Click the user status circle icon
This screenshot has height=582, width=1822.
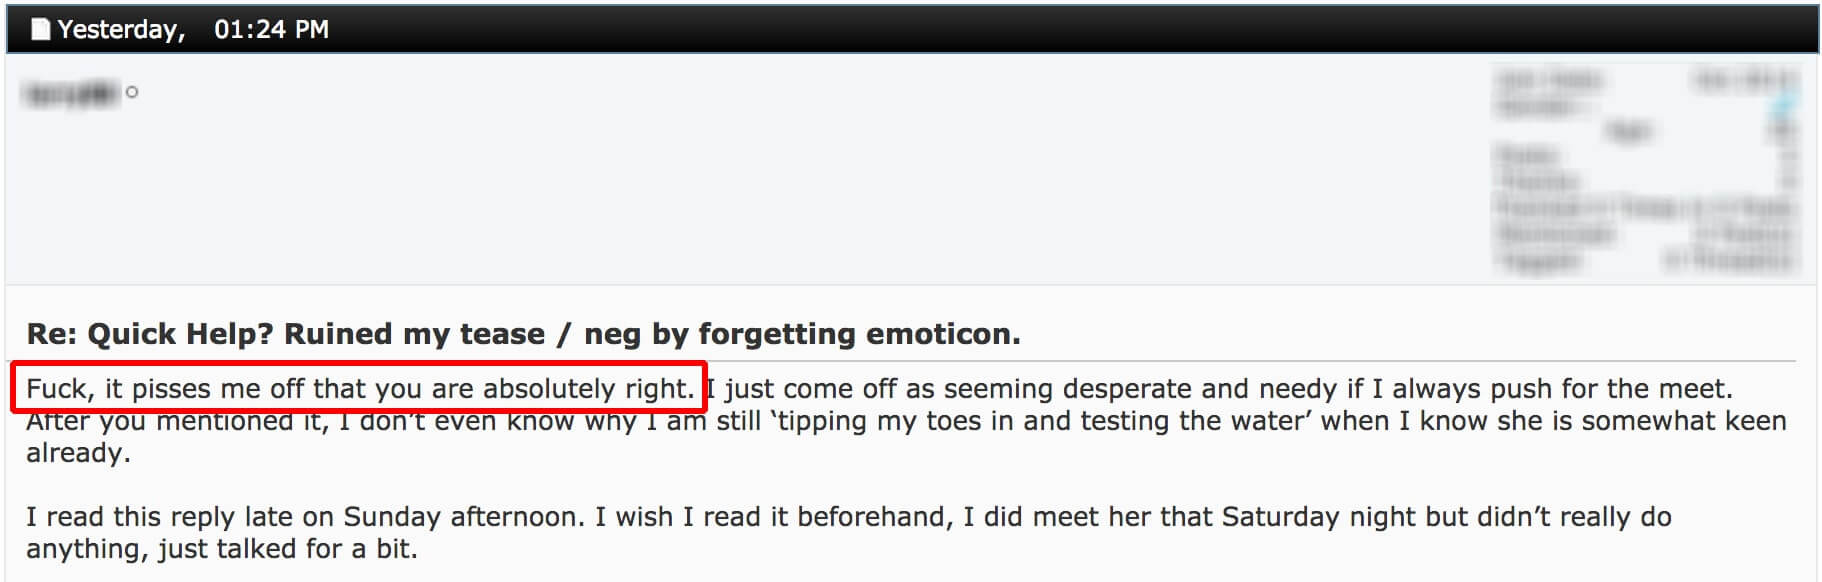(132, 93)
